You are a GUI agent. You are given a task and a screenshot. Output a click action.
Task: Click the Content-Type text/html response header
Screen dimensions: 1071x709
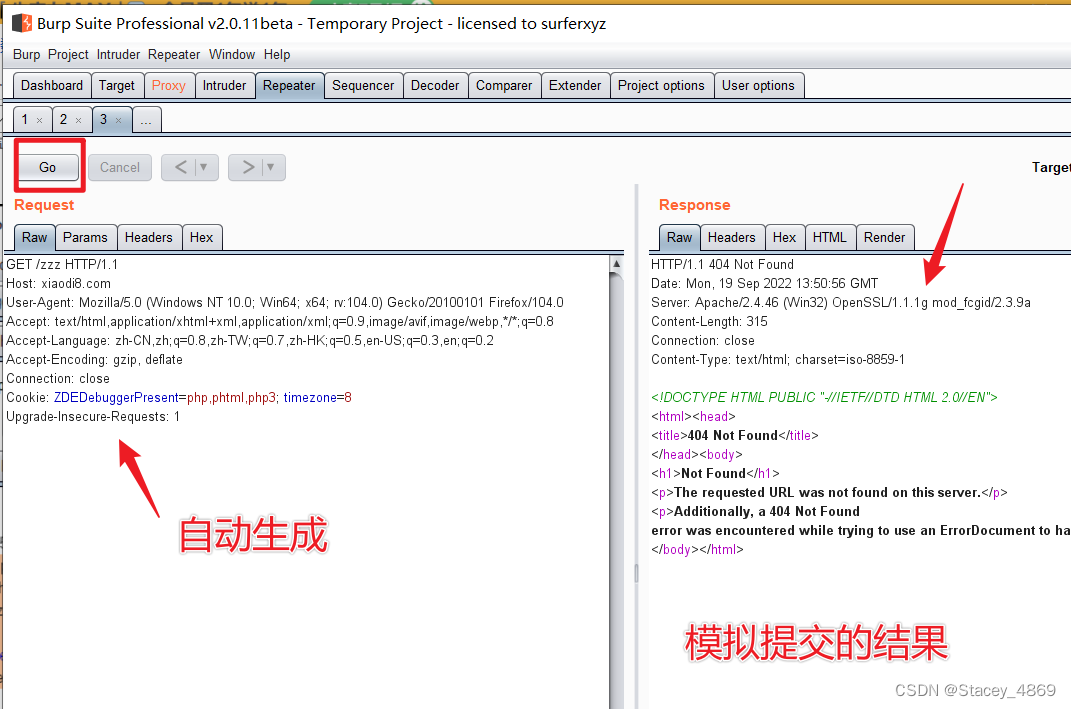778,360
